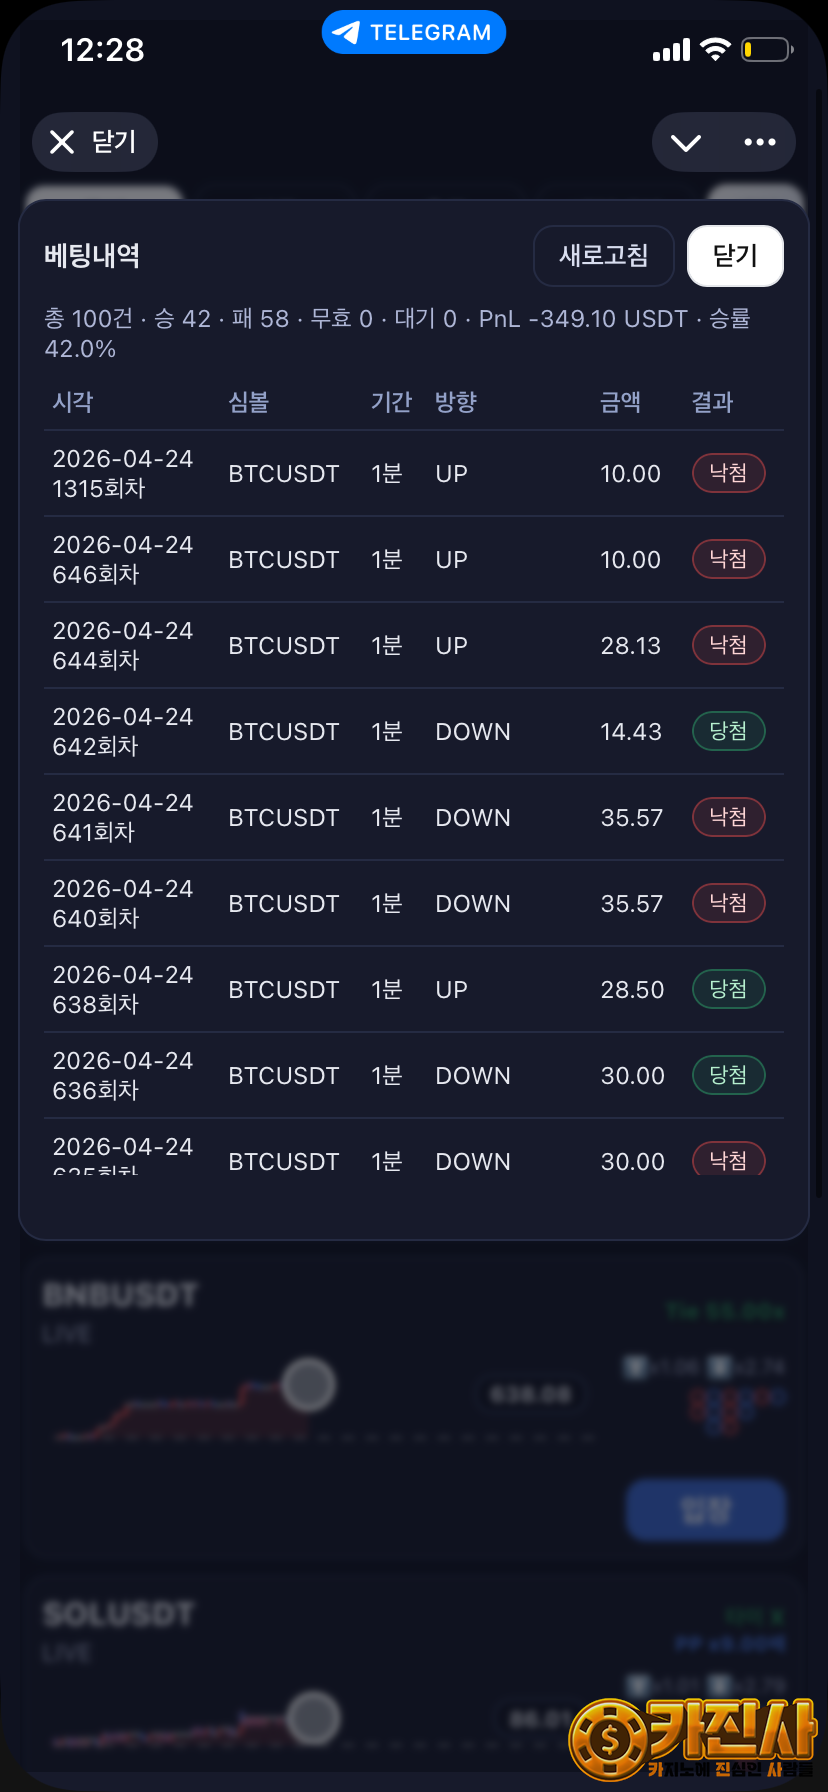Click the X close icon at top left
Viewport: 828px width, 1792px height.
tap(62, 142)
